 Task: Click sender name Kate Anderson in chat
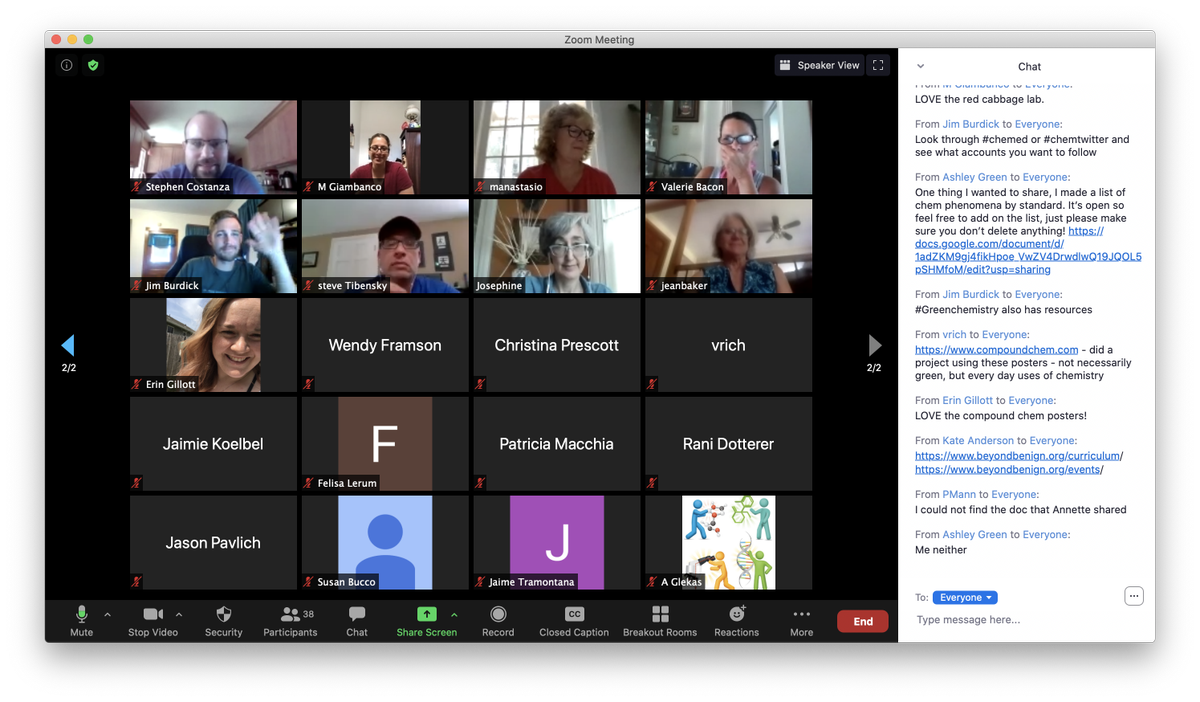979,440
